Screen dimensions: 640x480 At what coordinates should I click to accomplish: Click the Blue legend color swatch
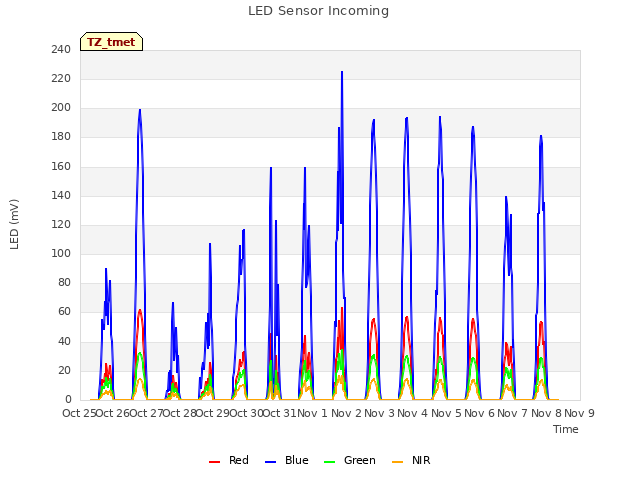tap(271, 462)
